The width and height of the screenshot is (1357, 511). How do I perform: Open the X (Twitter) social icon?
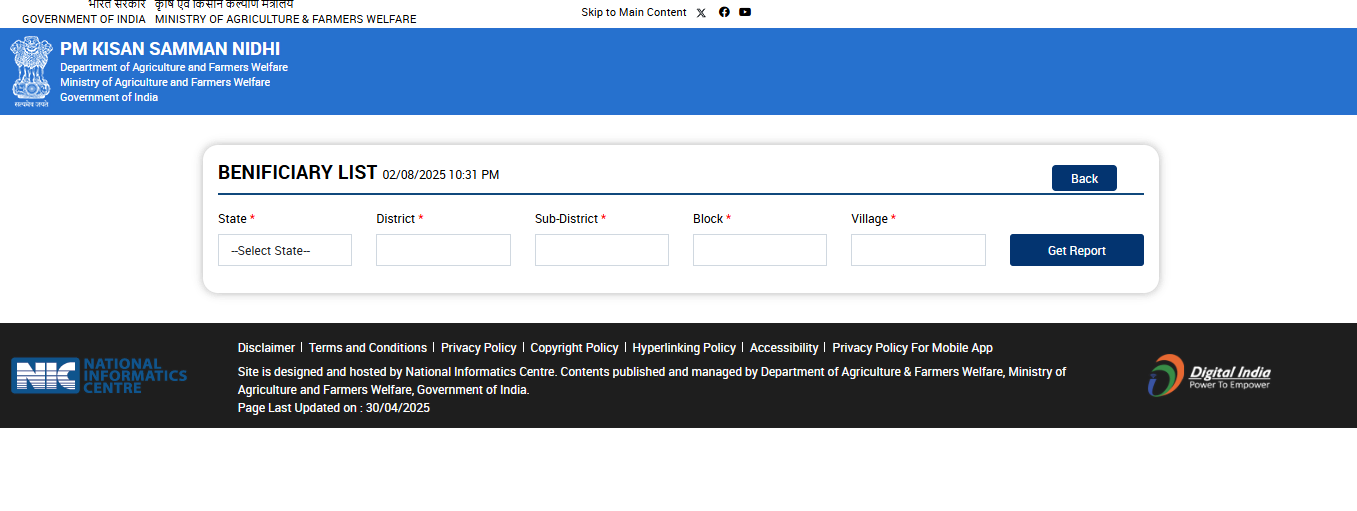point(701,13)
